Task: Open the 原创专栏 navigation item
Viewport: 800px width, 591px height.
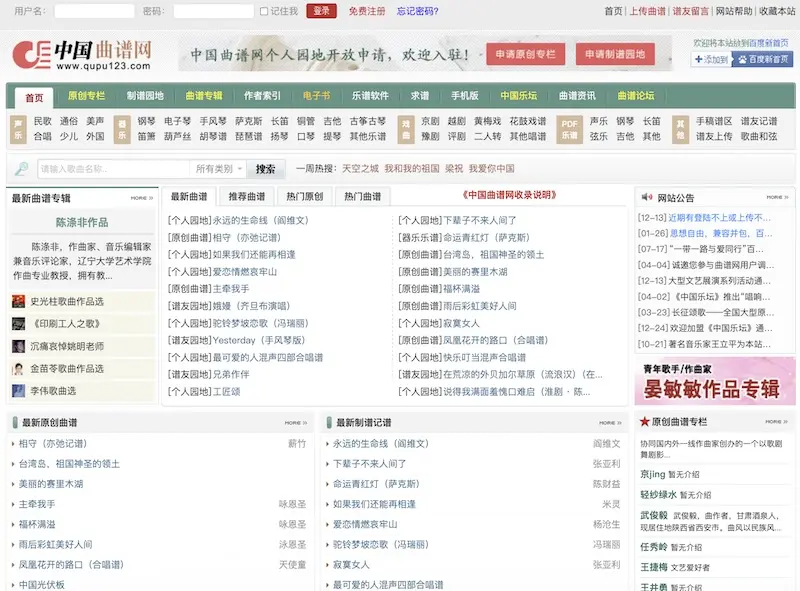Action: (86, 95)
